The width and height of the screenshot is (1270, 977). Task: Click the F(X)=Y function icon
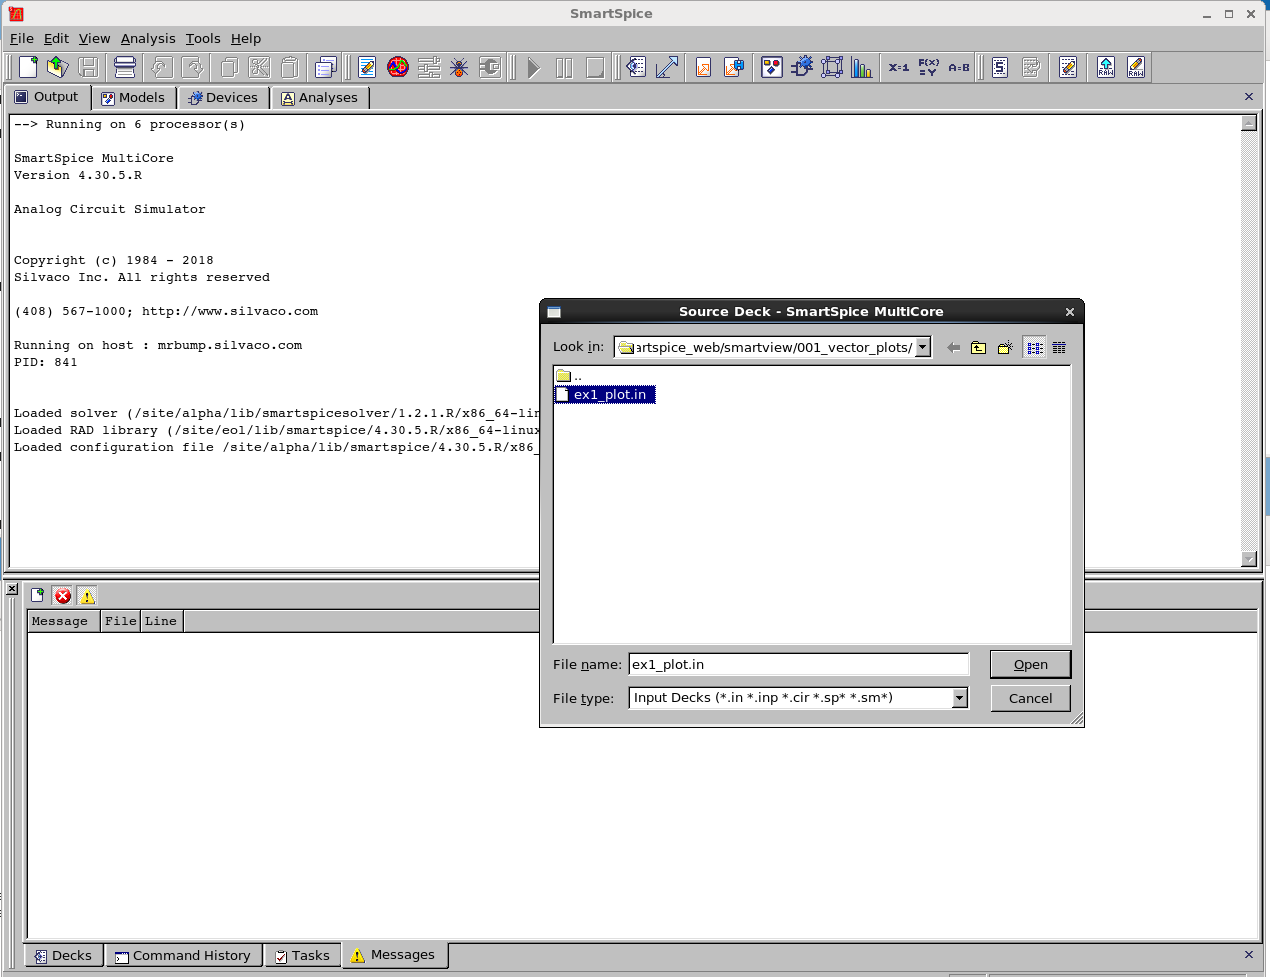929,67
